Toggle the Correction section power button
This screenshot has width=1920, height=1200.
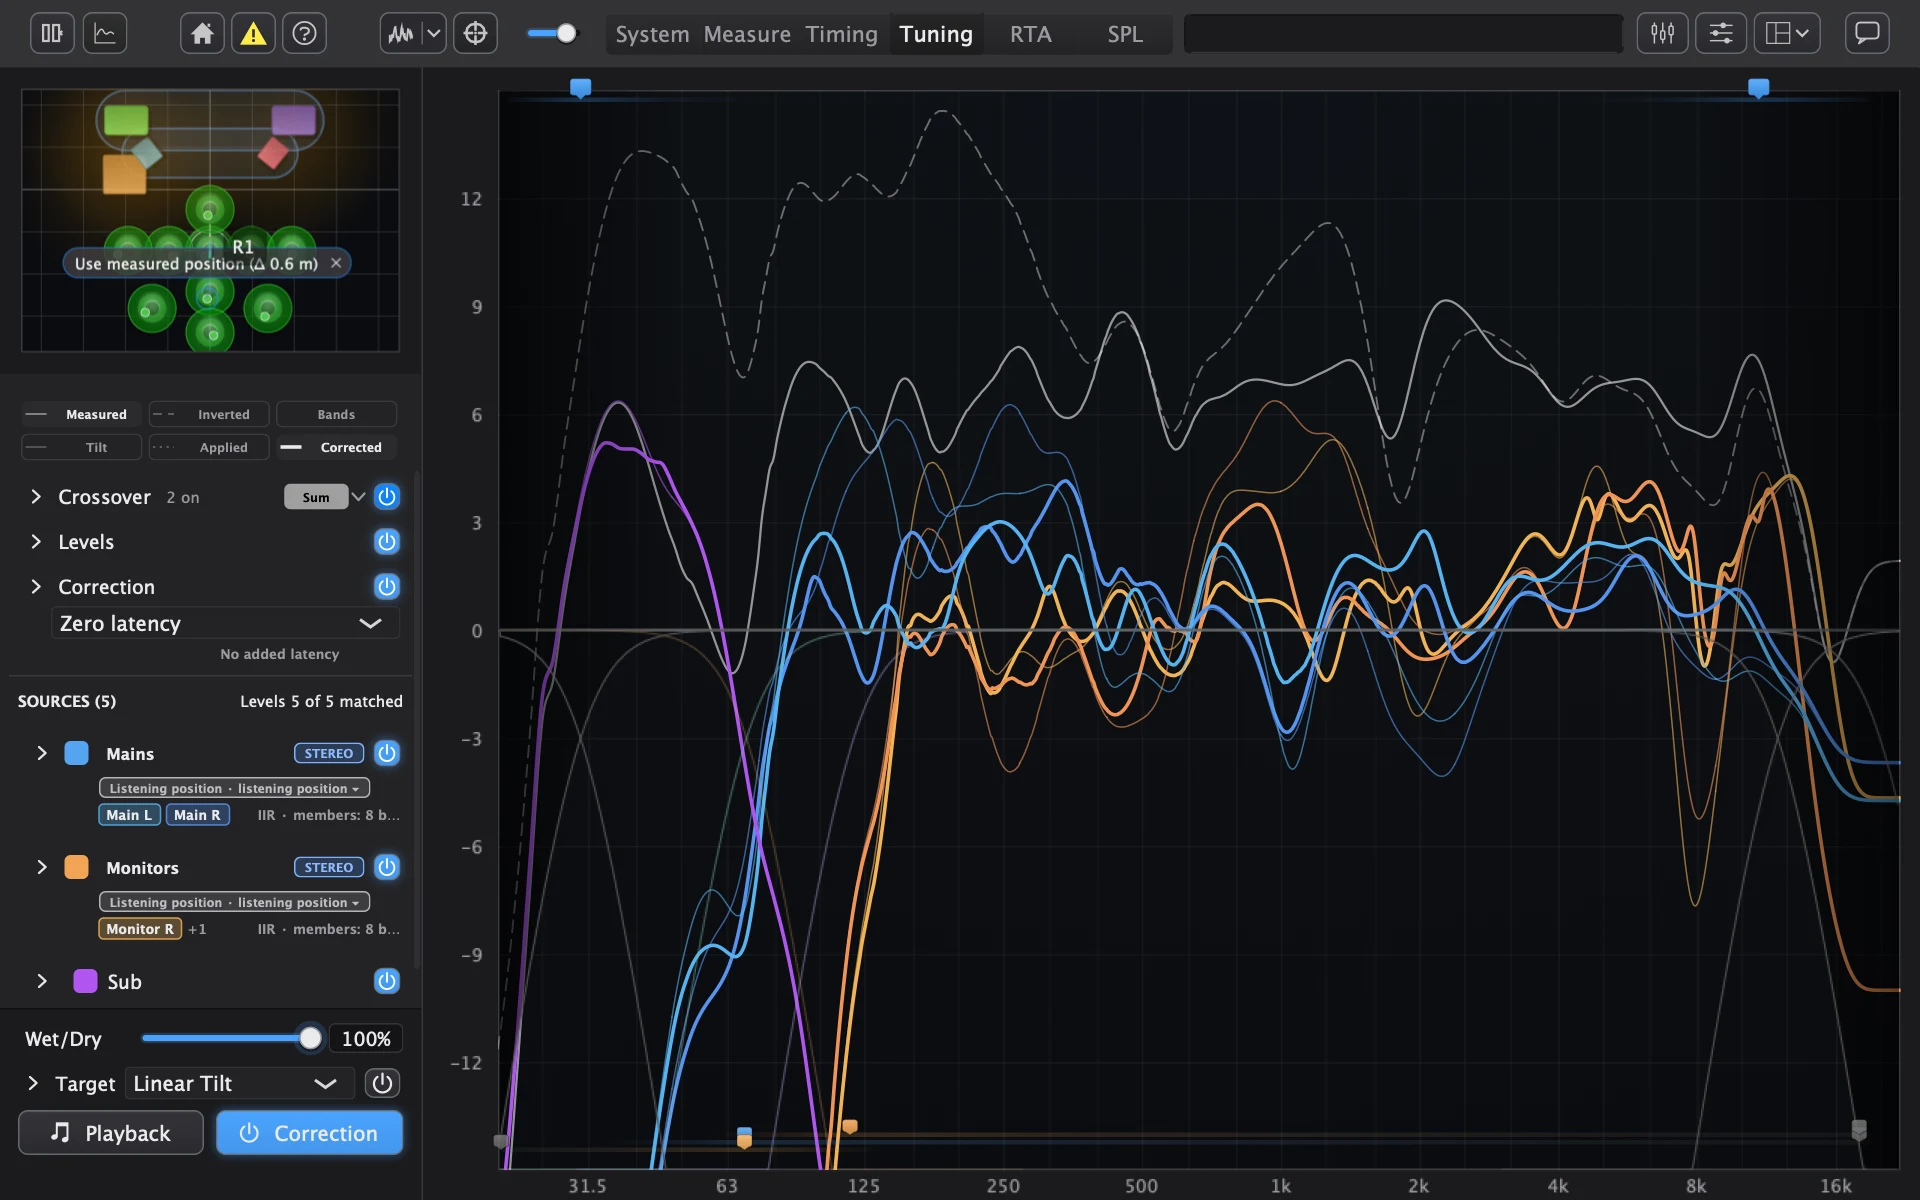[386, 587]
